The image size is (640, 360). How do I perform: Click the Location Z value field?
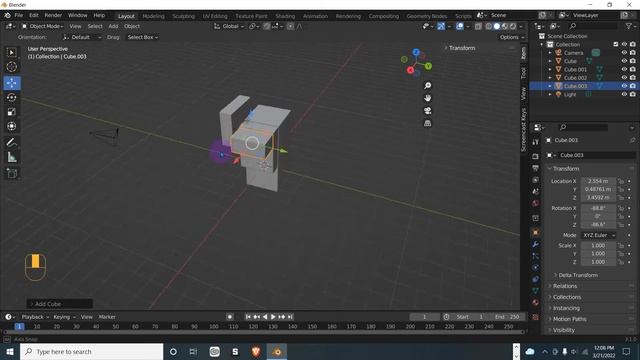(x=598, y=198)
